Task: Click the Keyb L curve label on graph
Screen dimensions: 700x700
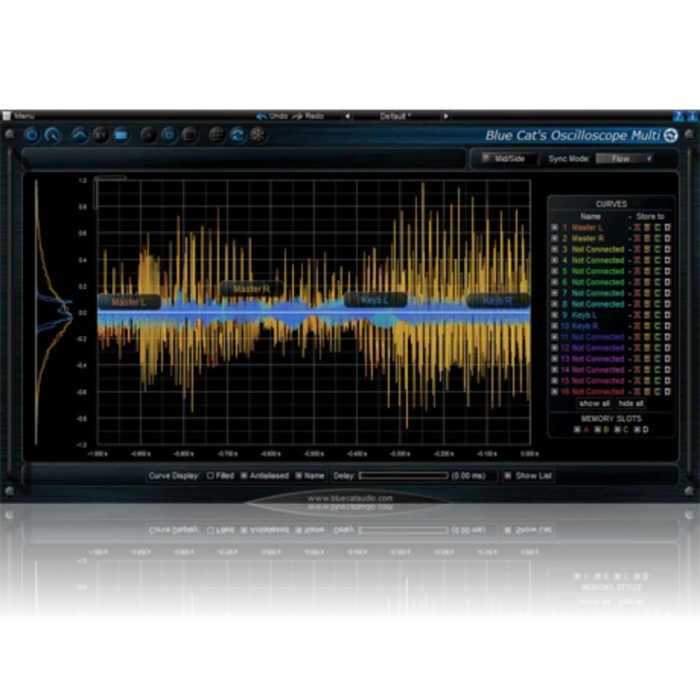Action: point(375,300)
